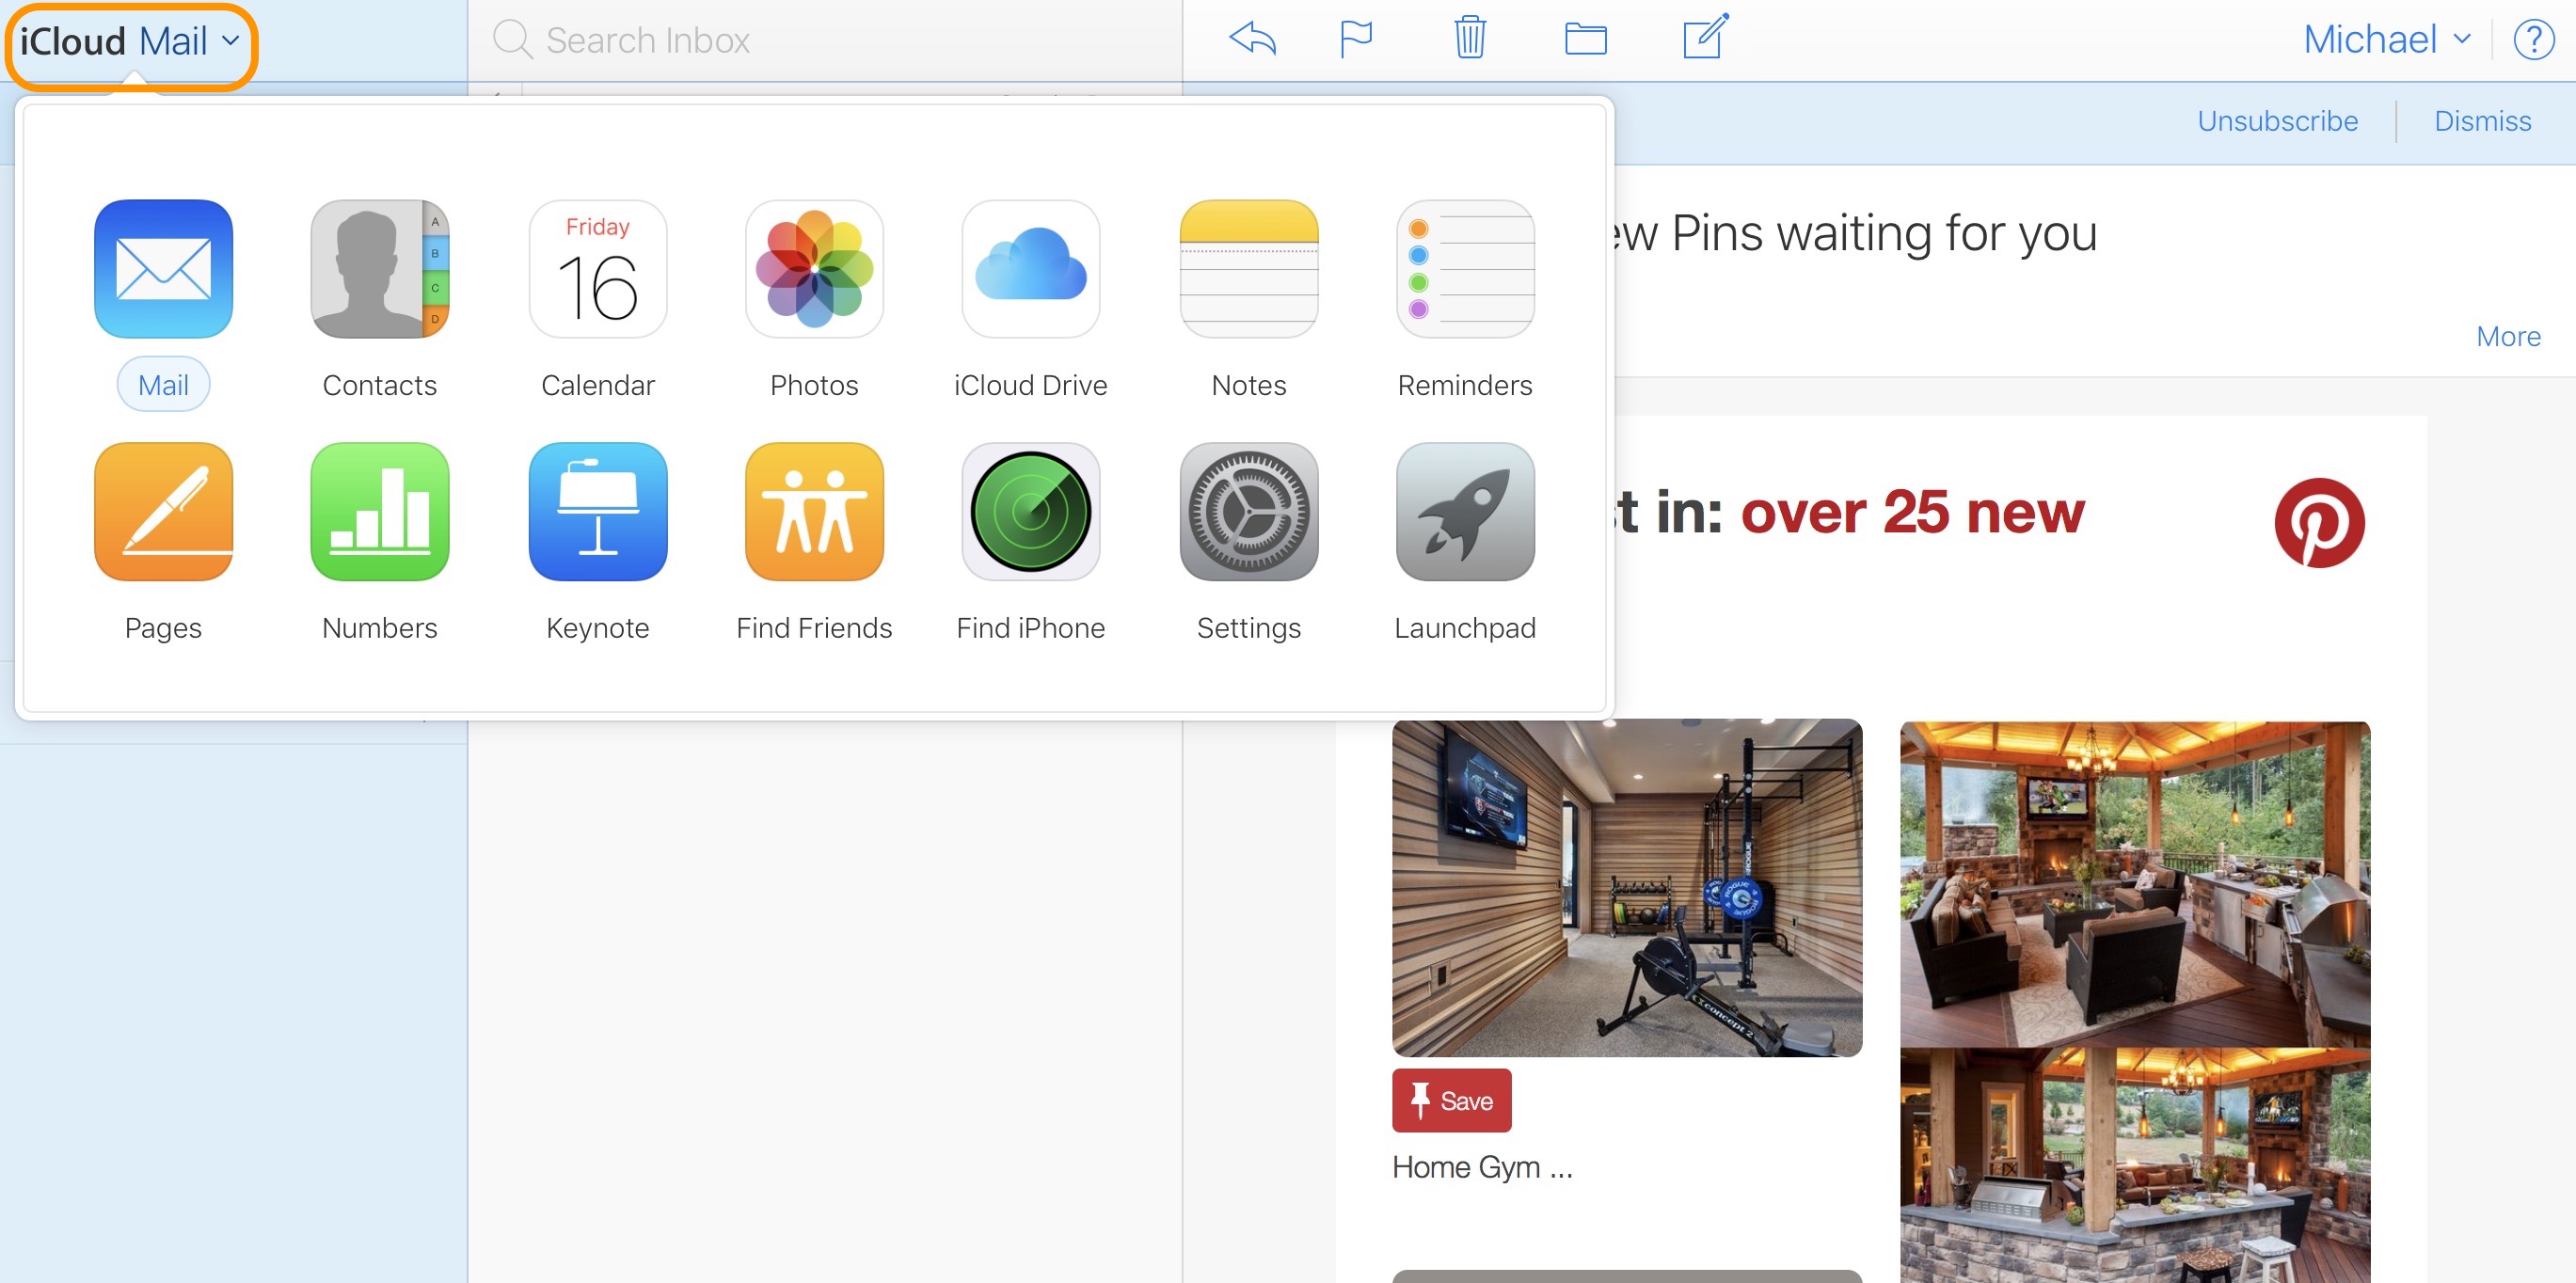Viewport: 2576px width, 1283px height.
Task: Flag the current email
Action: (x=1354, y=38)
